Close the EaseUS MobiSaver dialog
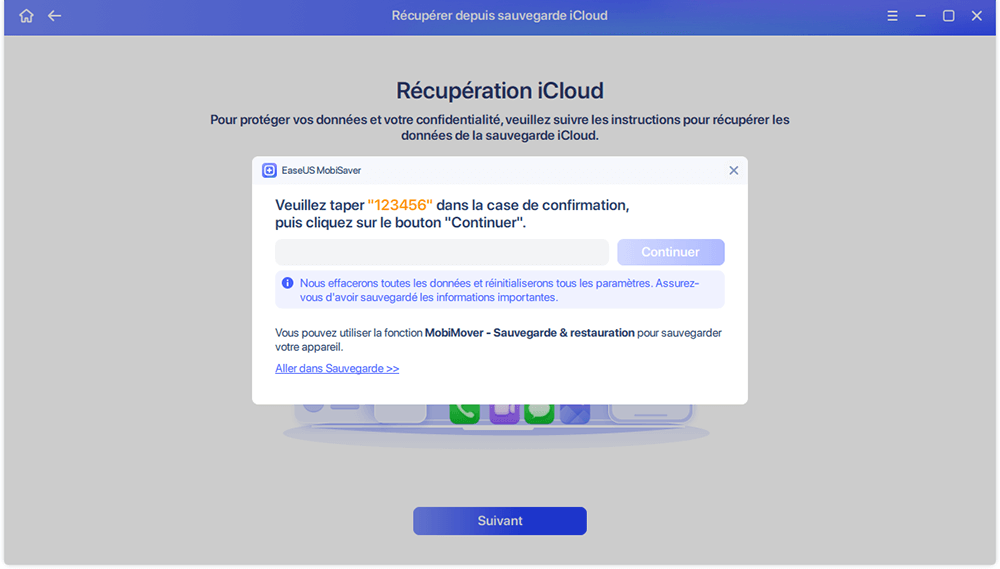This screenshot has height=569, width=1000. coord(733,170)
